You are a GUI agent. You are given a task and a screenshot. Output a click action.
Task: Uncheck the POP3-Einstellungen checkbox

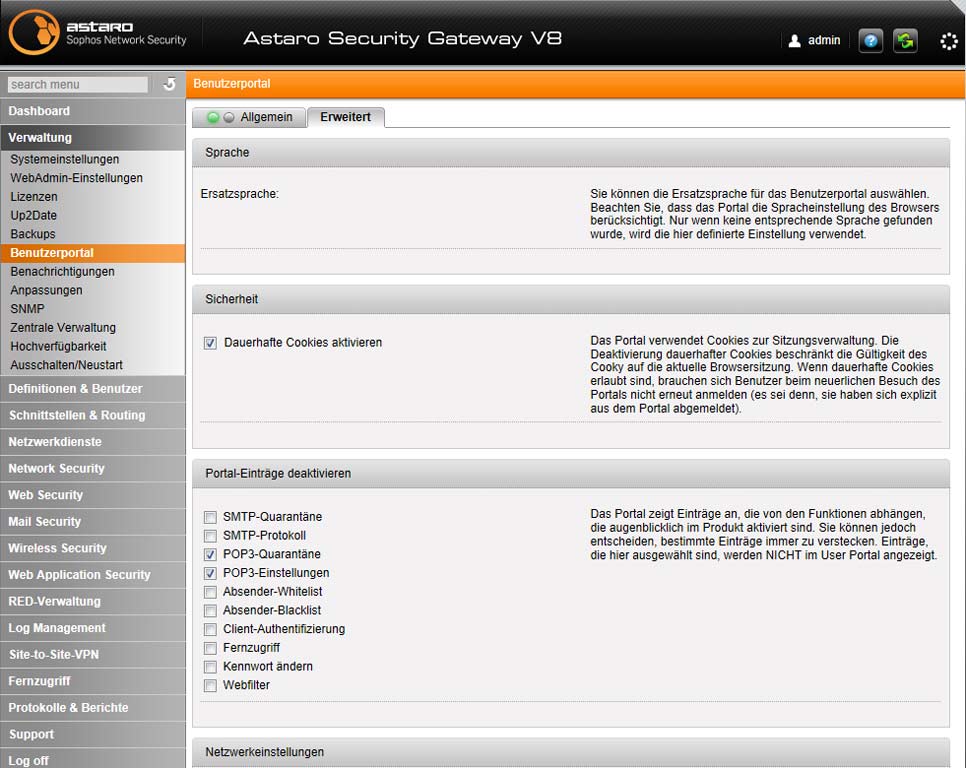[210, 573]
